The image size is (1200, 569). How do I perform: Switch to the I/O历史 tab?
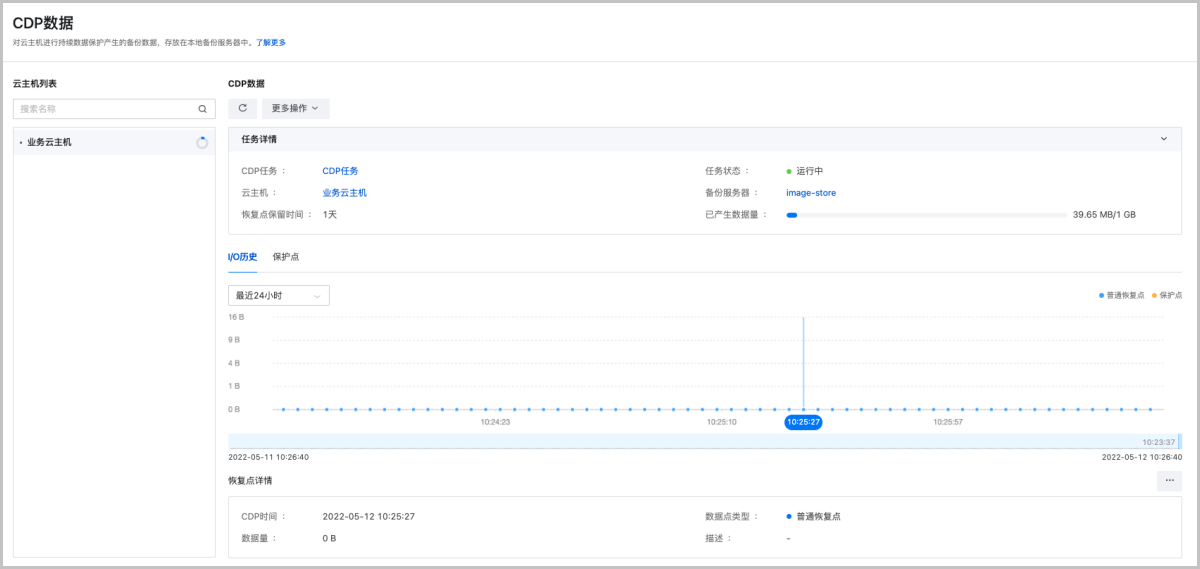click(242, 257)
